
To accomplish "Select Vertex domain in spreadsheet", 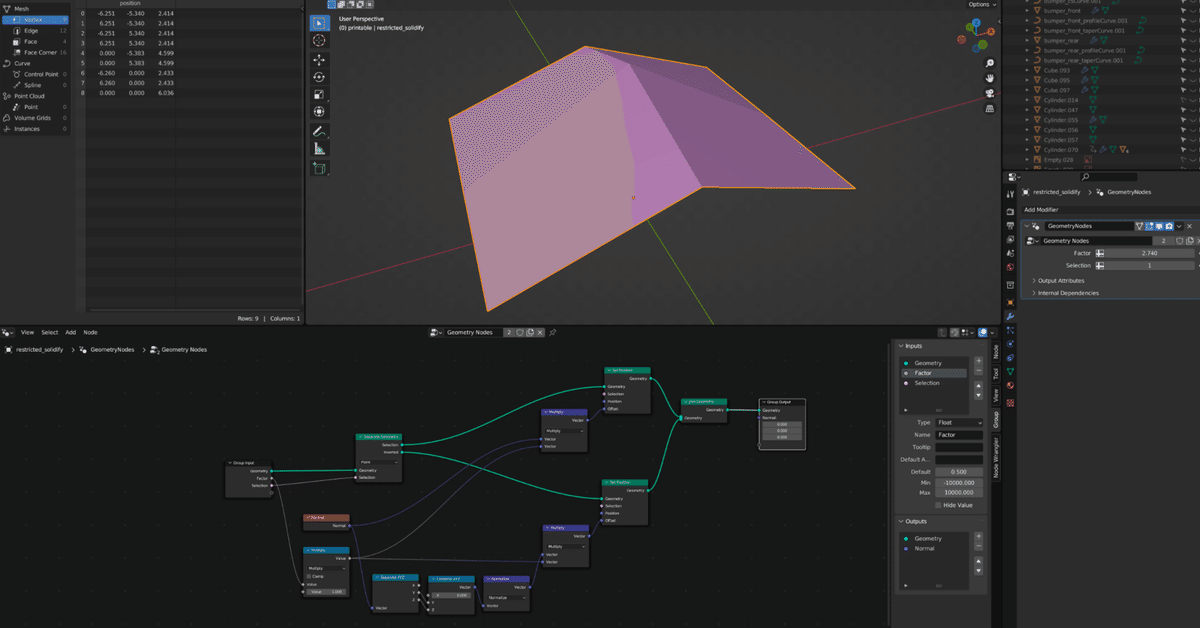I will pyautogui.click(x=35, y=20).
